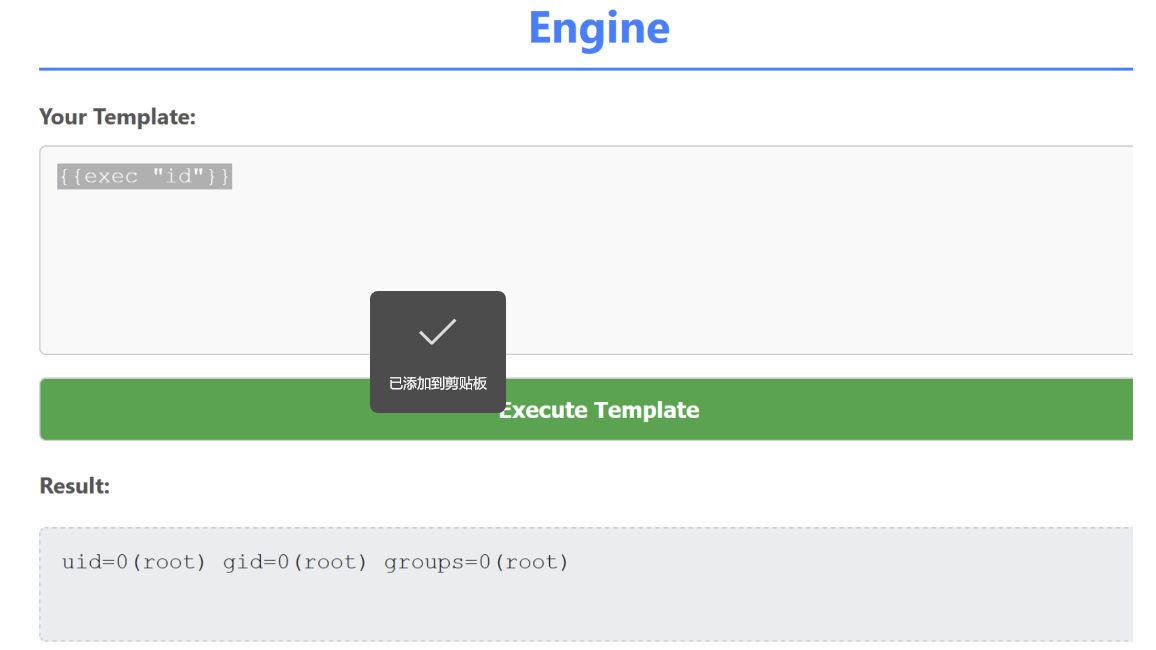The width and height of the screenshot is (1156, 650).
Task: Click "groups=0(root)" in the result output
Action: point(476,562)
